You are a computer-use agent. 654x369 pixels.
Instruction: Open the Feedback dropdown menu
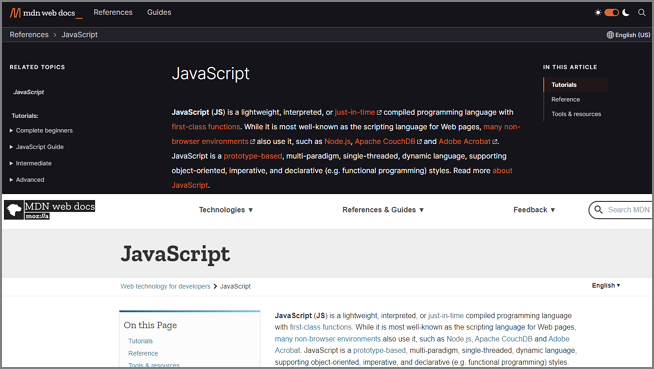tap(534, 210)
